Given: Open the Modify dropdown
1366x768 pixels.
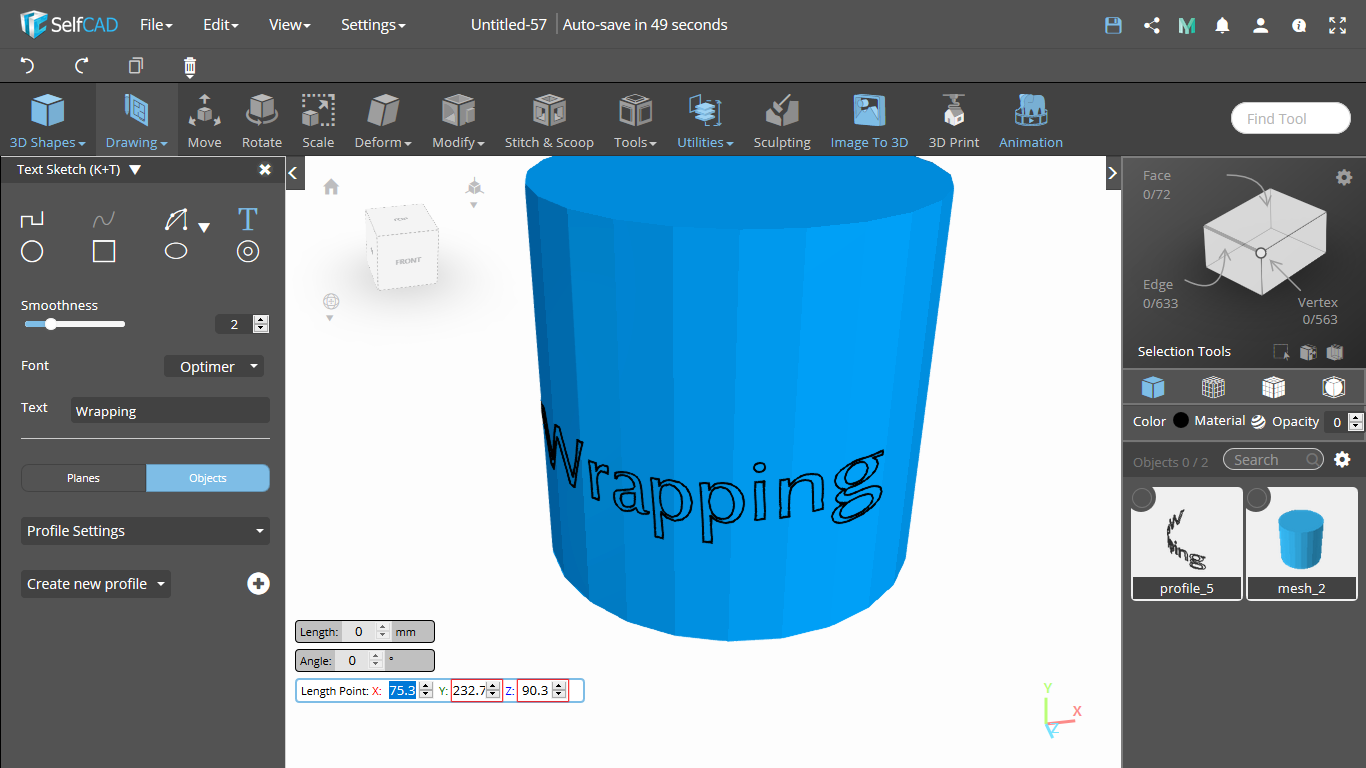Looking at the screenshot, I should [x=458, y=120].
